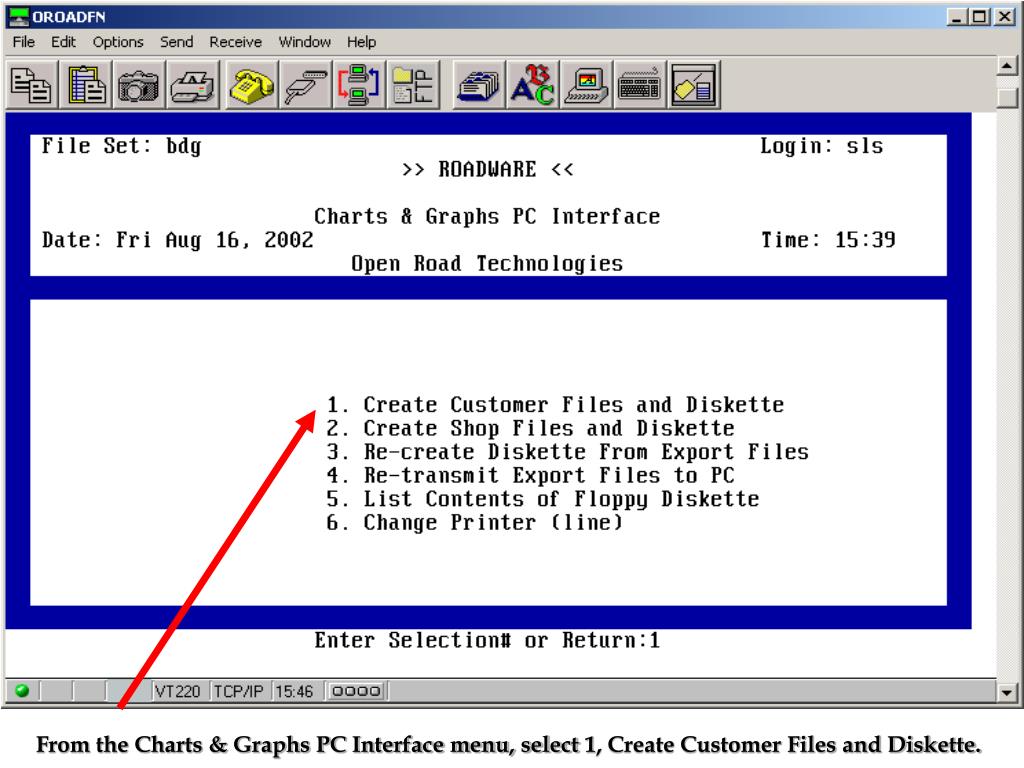Click the TCP/IP status bar entry
This screenshot has height=768, width=1024.
238,691
